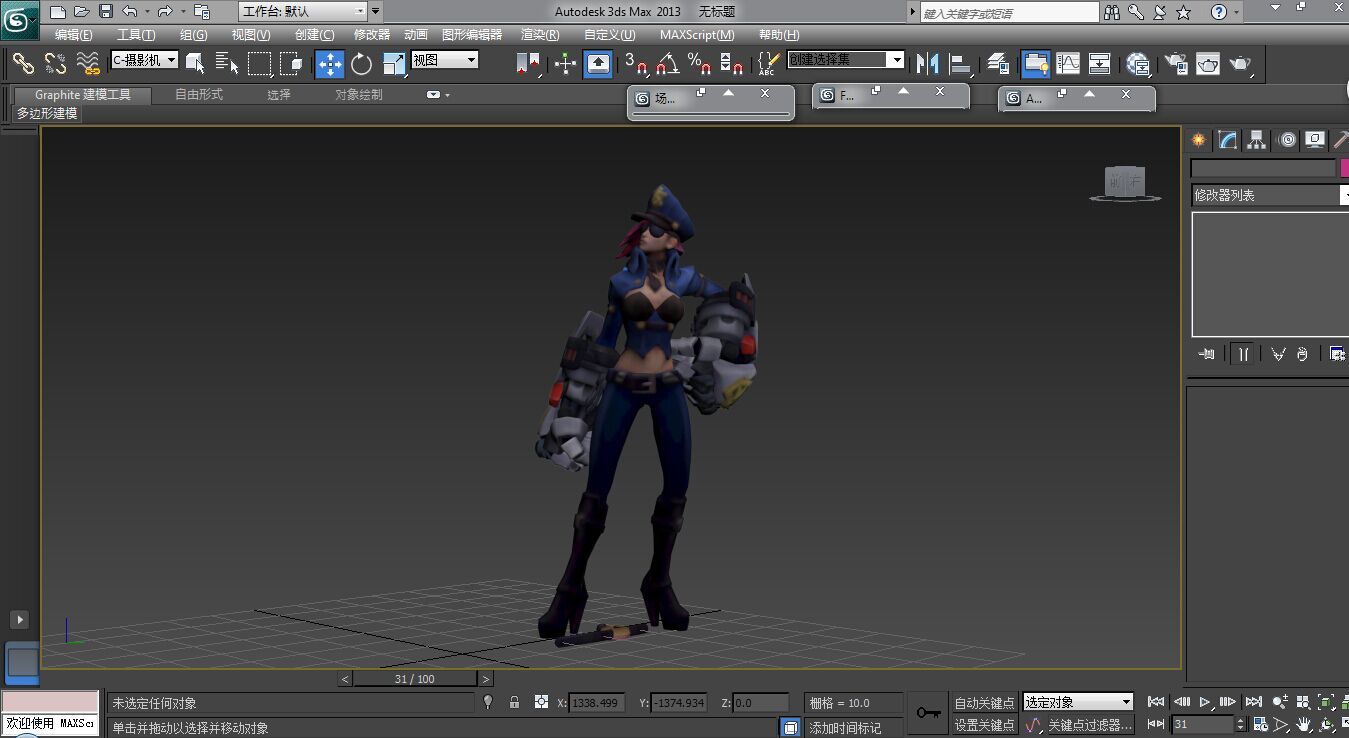Viewport: 1349px width, 738px height.
Task: Click the X coordinate field 1338.499
Action: 597,703
